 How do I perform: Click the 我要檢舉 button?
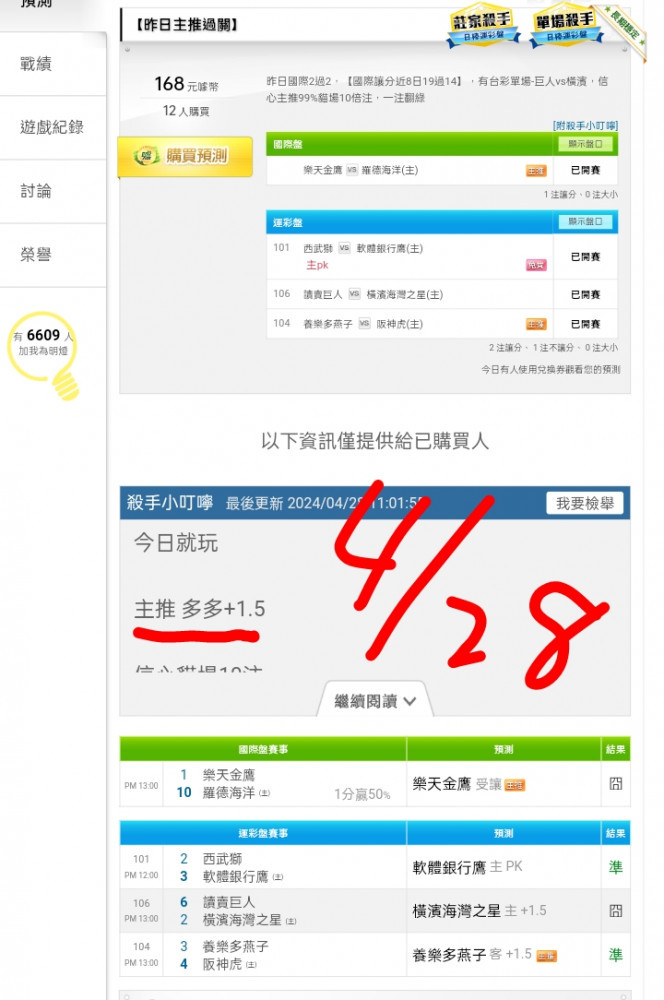(x=584, y=503)
